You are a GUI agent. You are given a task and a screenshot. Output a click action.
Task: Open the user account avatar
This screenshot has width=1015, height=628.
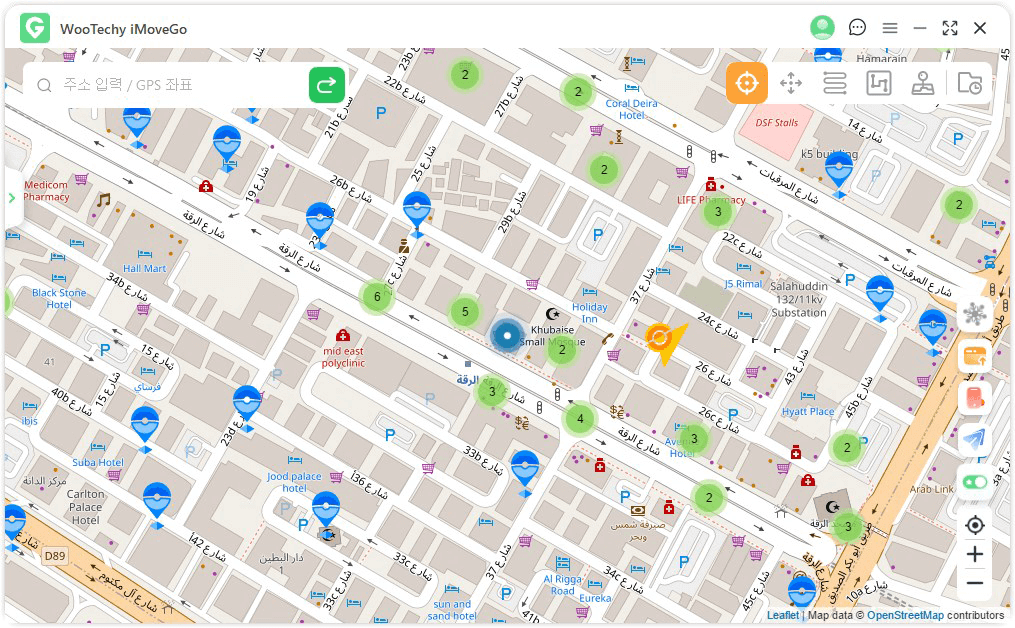point(822,28)
